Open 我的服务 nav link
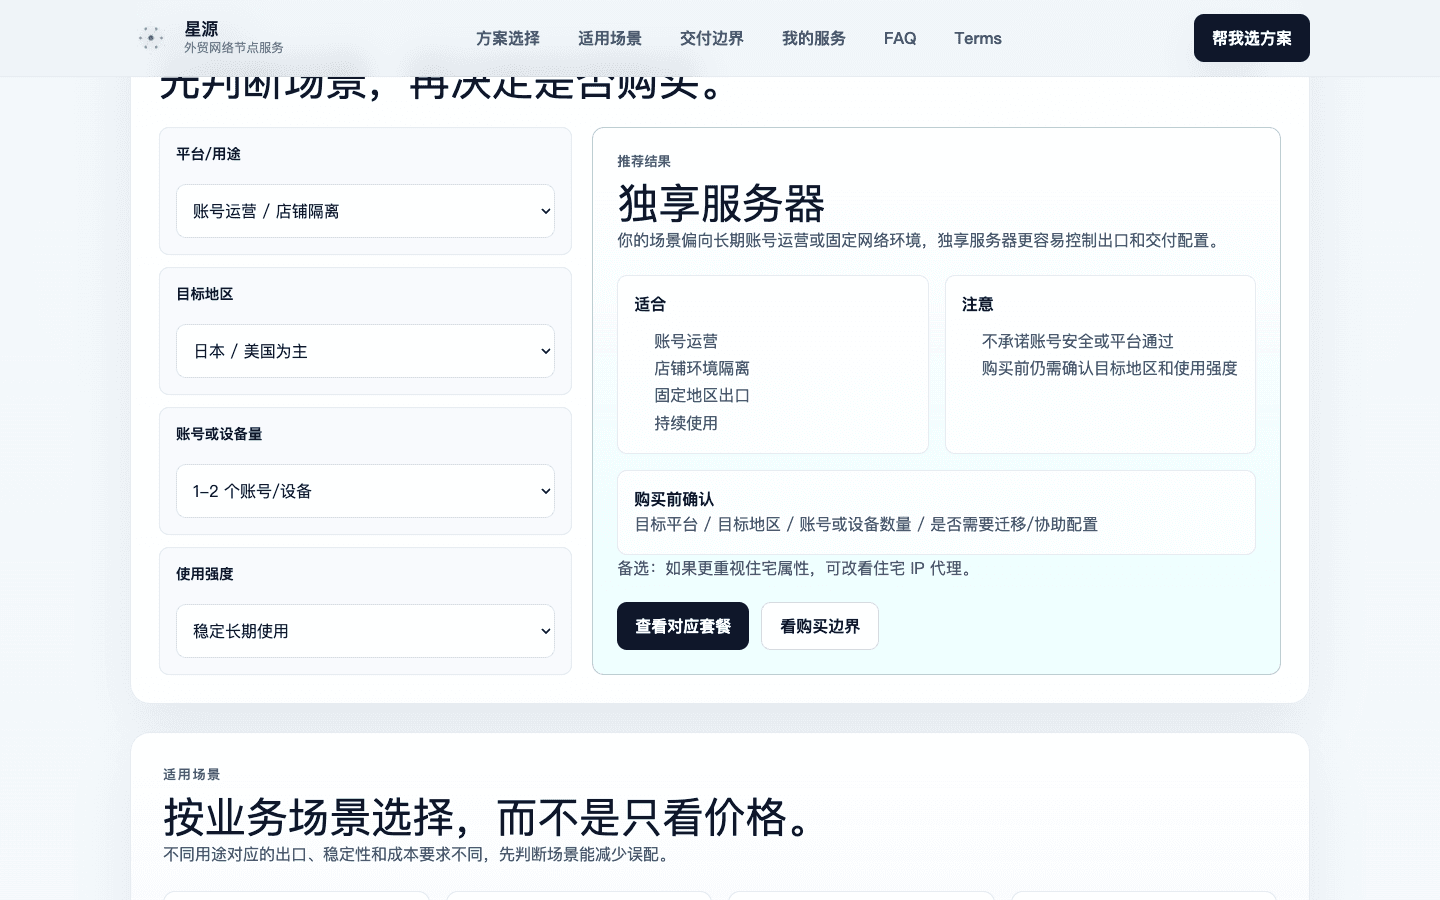This screenshot has height=900, width=1440. coord(814,38)
